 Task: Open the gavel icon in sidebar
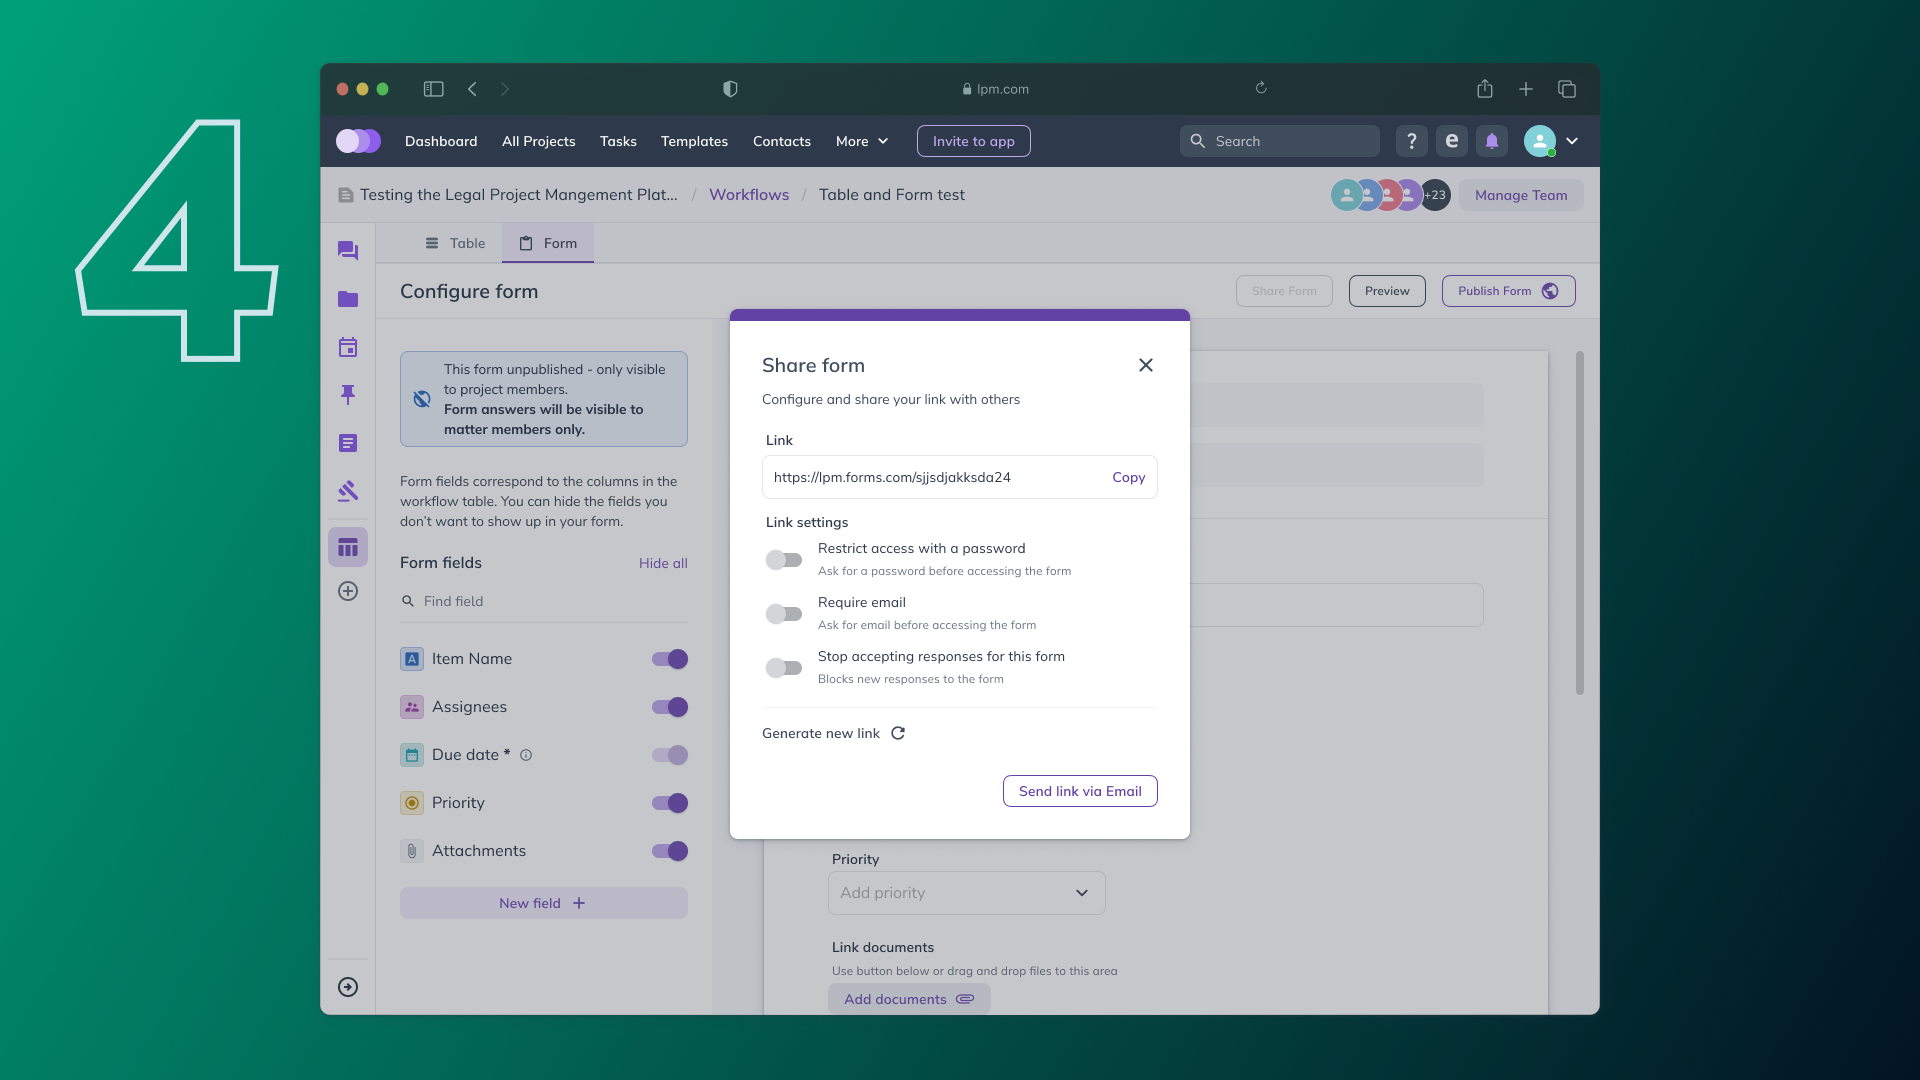(x=348, y=491)
